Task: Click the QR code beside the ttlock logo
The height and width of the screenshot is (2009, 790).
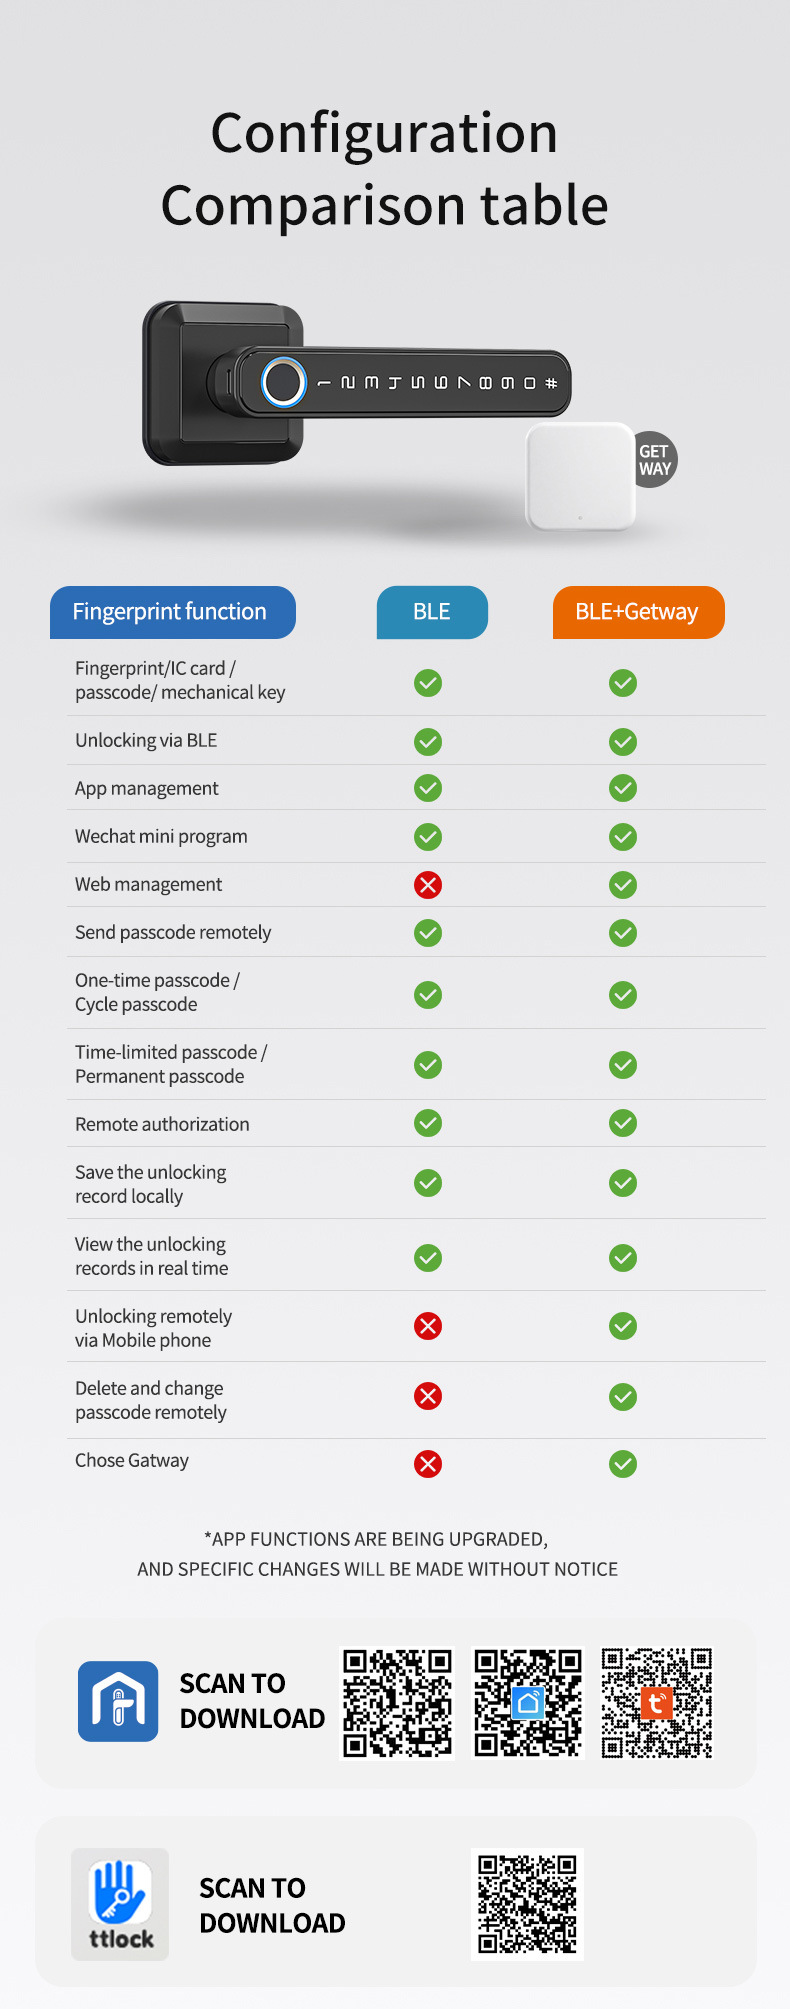Action: (527, 1904)
